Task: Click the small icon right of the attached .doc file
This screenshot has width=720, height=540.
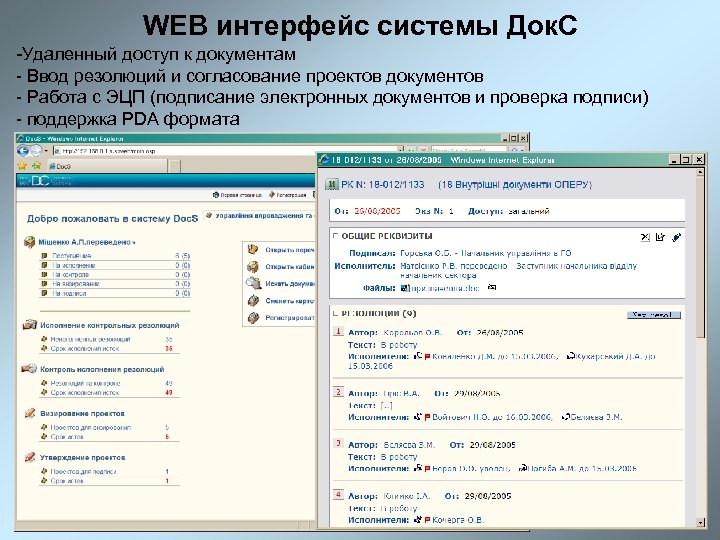Action: pyautogui.click(x=492, y=287)
